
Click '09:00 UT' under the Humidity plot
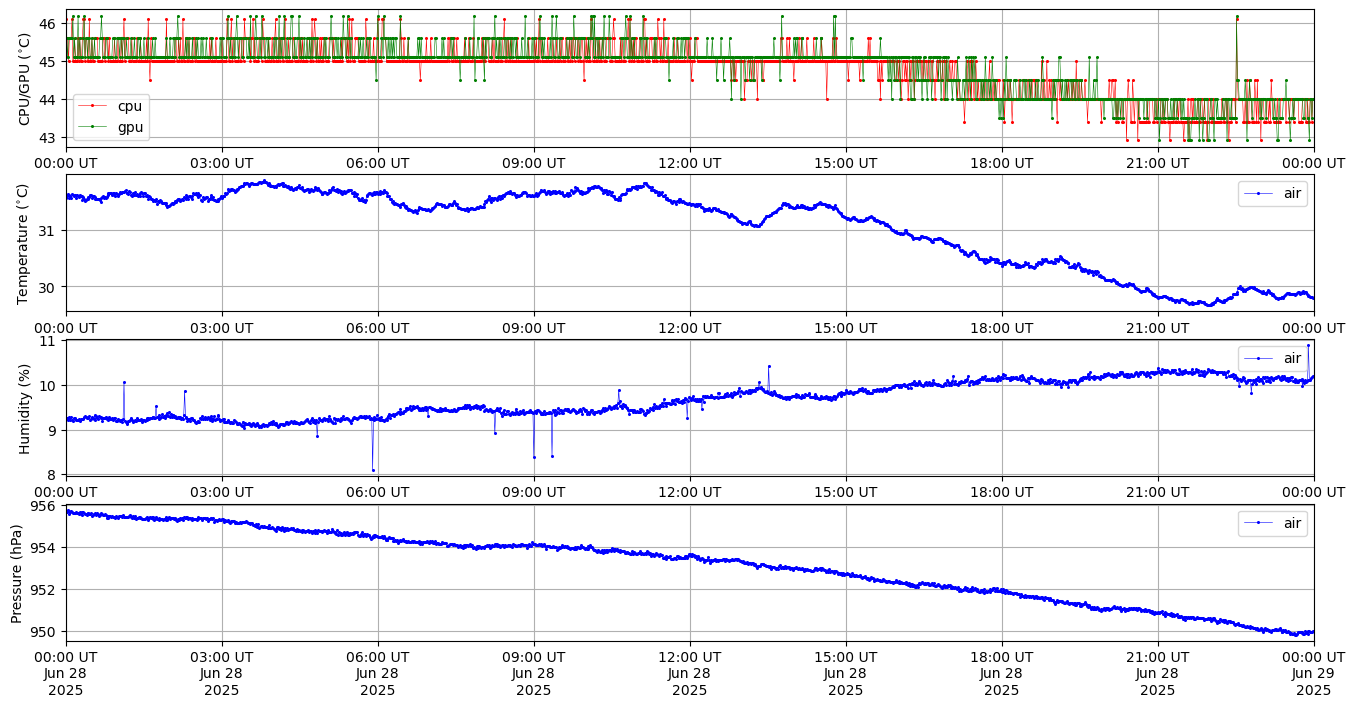(534, 492)
